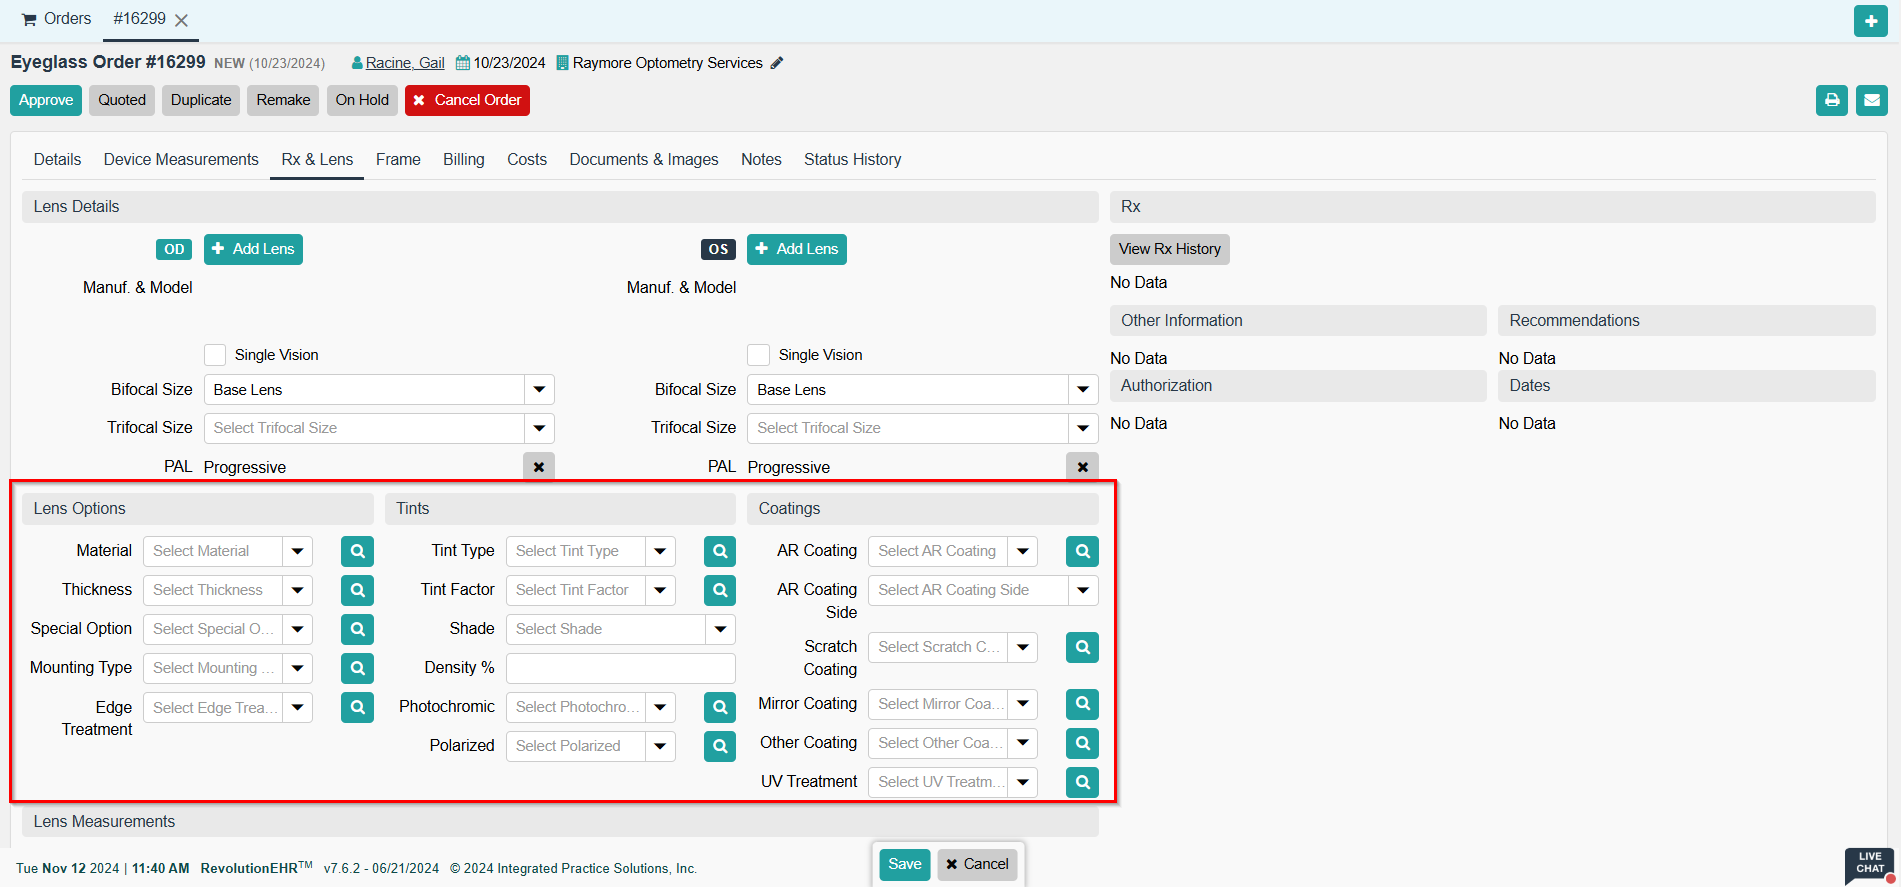Click the email envelope icon

[1871, 100]
